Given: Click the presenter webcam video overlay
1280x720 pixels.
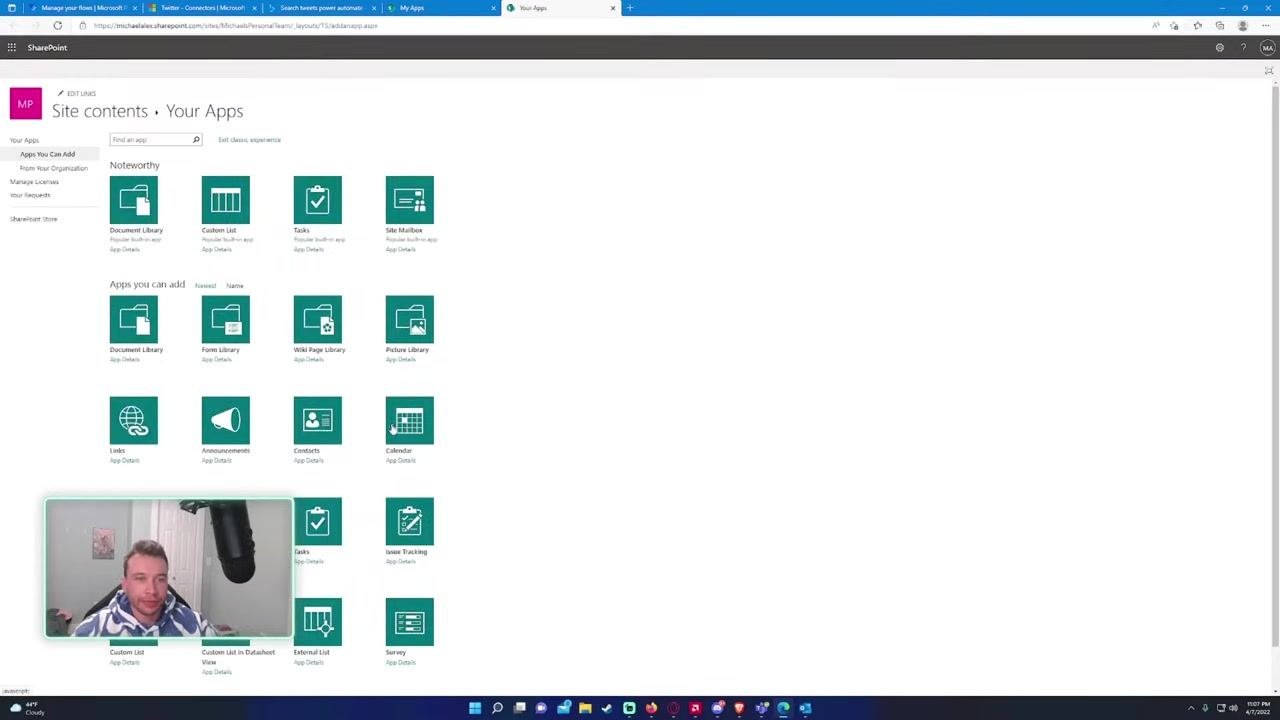Looking at the screenshot, I should click(169, 568).
